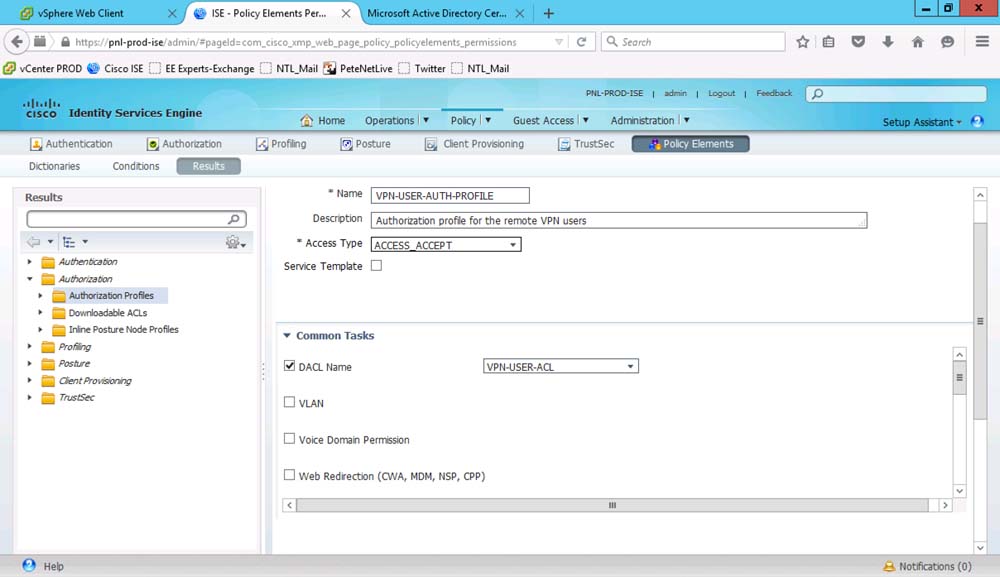
Task: Click into the Name field
Action: (450, 196)
